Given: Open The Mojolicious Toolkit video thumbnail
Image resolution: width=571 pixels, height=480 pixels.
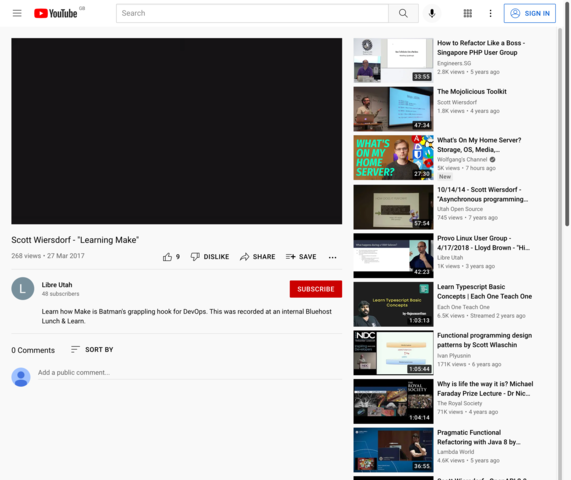Looking at the screenshot, I should pyautogui.click(x=393, y=109).
